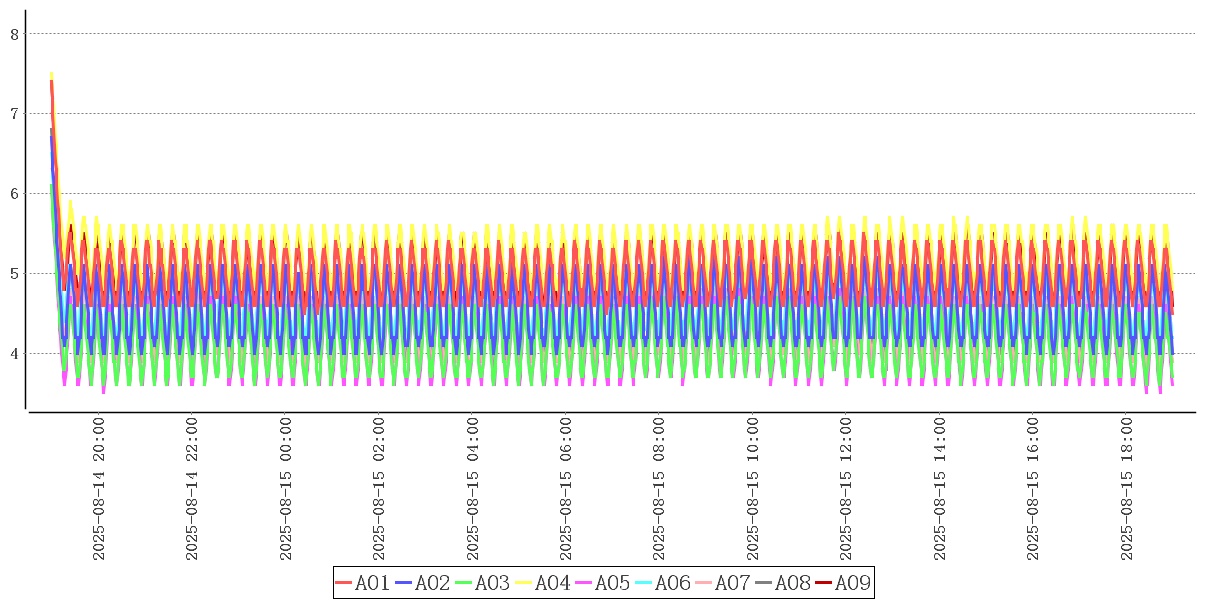The height and width of the screenshot is (600, 1207).
Task: Hide the A07 series via the legend
Action: (722, 583)
